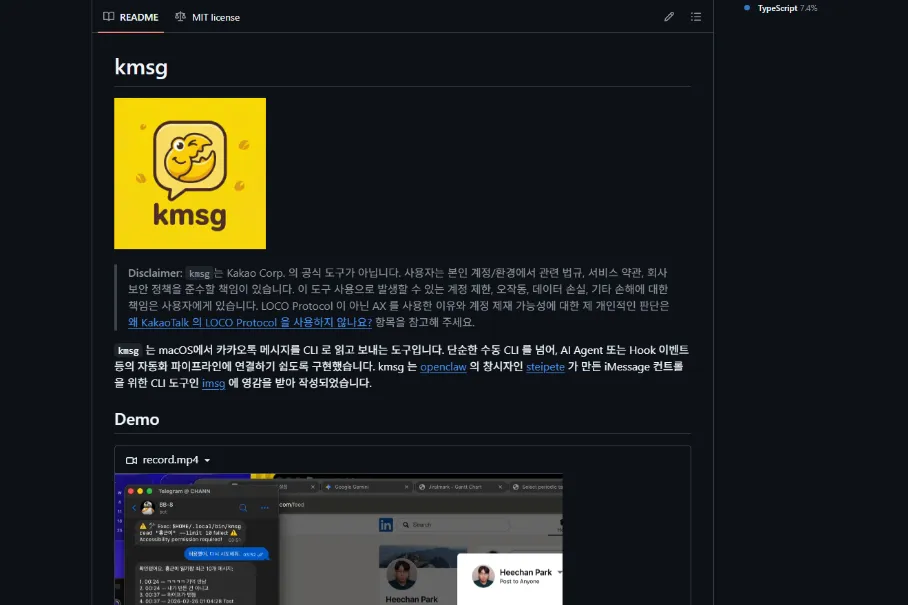The height and width of the screenshot is (605, 908).
Task: Select the README tab
Action: (140, 17)
